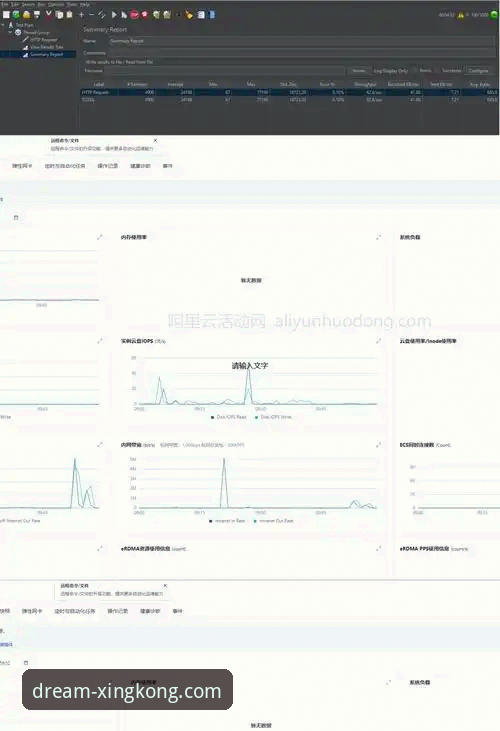Click the Cut scissors toolbar icon

click(48, 15)
